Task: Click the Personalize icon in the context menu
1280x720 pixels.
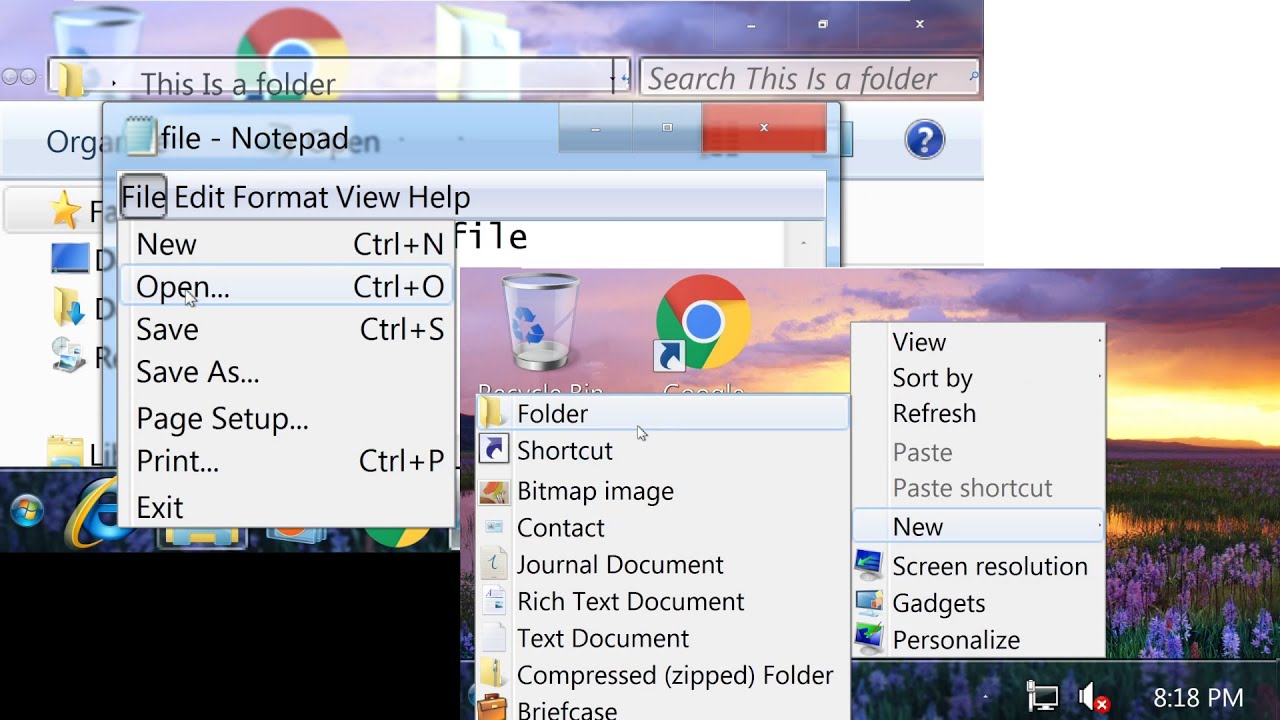Action: pyautogui.click(x=869, y=639)
